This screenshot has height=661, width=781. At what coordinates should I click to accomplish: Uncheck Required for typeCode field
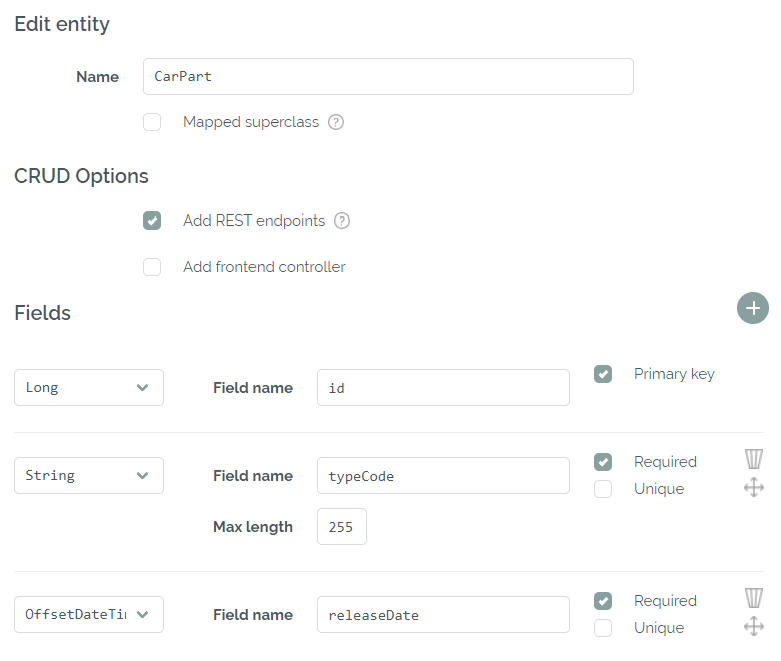point(603,462)
